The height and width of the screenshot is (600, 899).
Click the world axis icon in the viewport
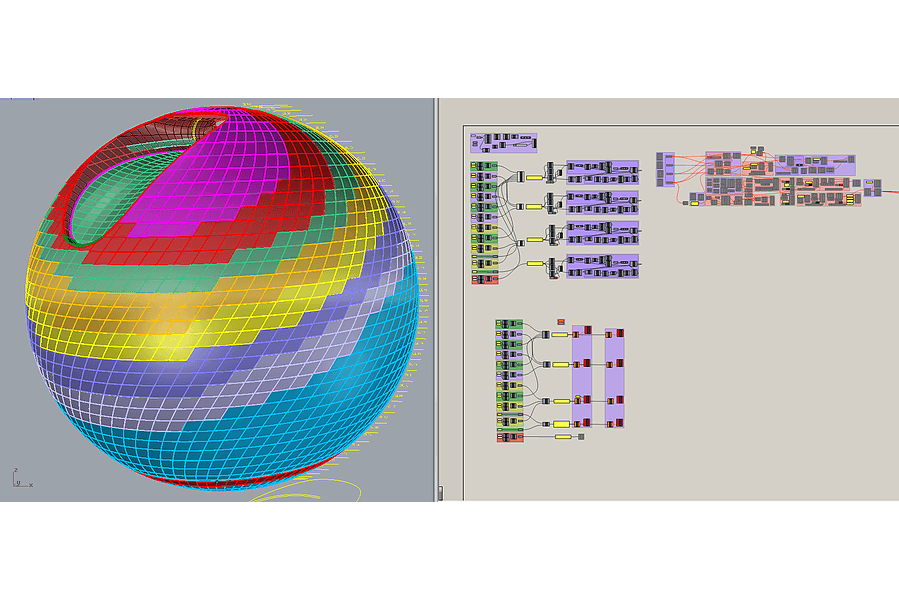click(19, 478)
